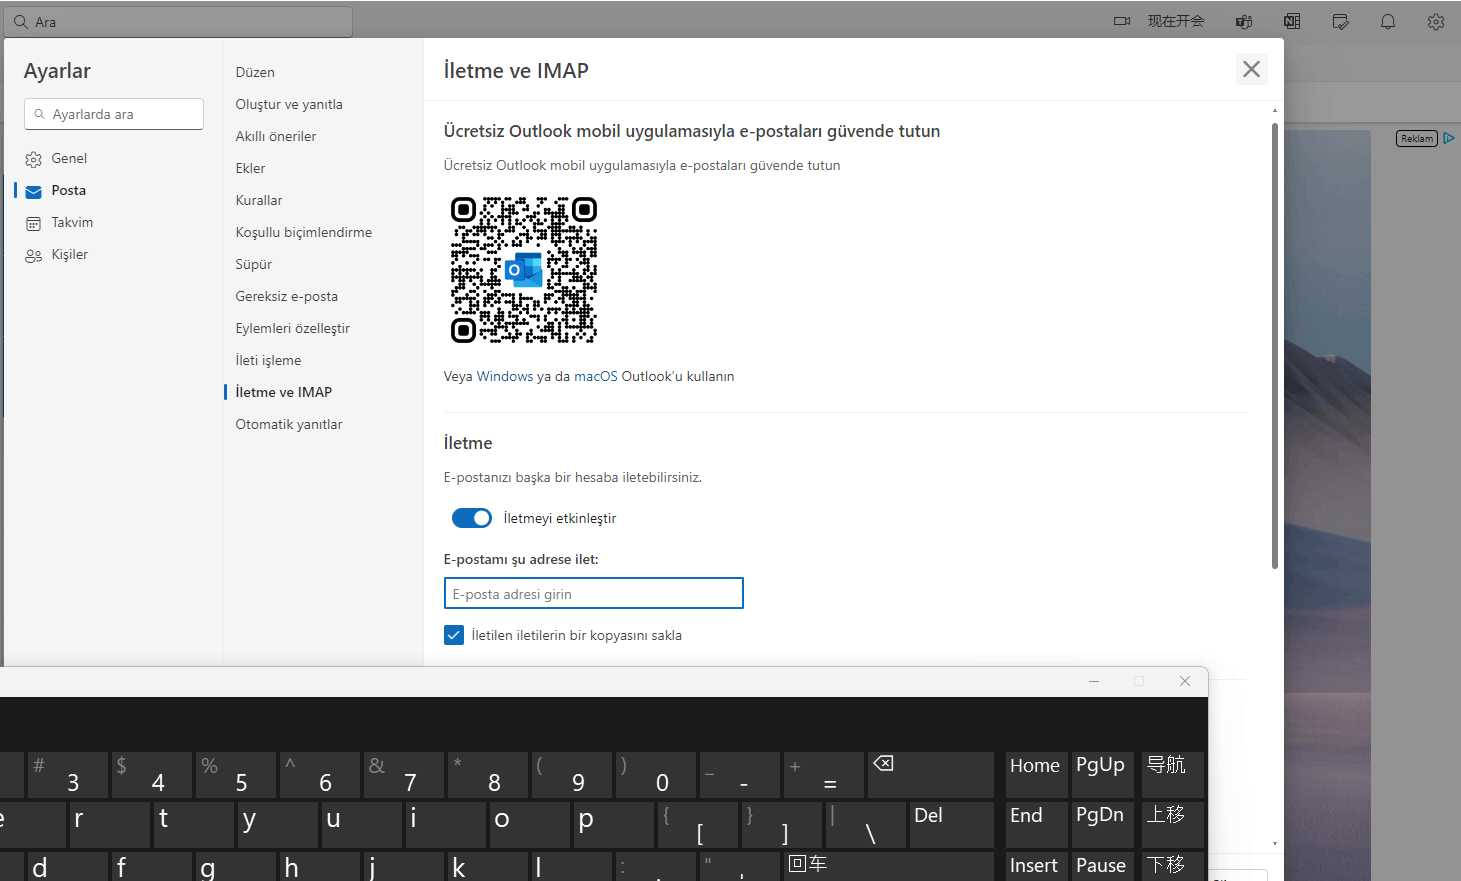Tap the p key on on-screen keyboard
This screenshot has width=1461, height=881.
[613, 825]
